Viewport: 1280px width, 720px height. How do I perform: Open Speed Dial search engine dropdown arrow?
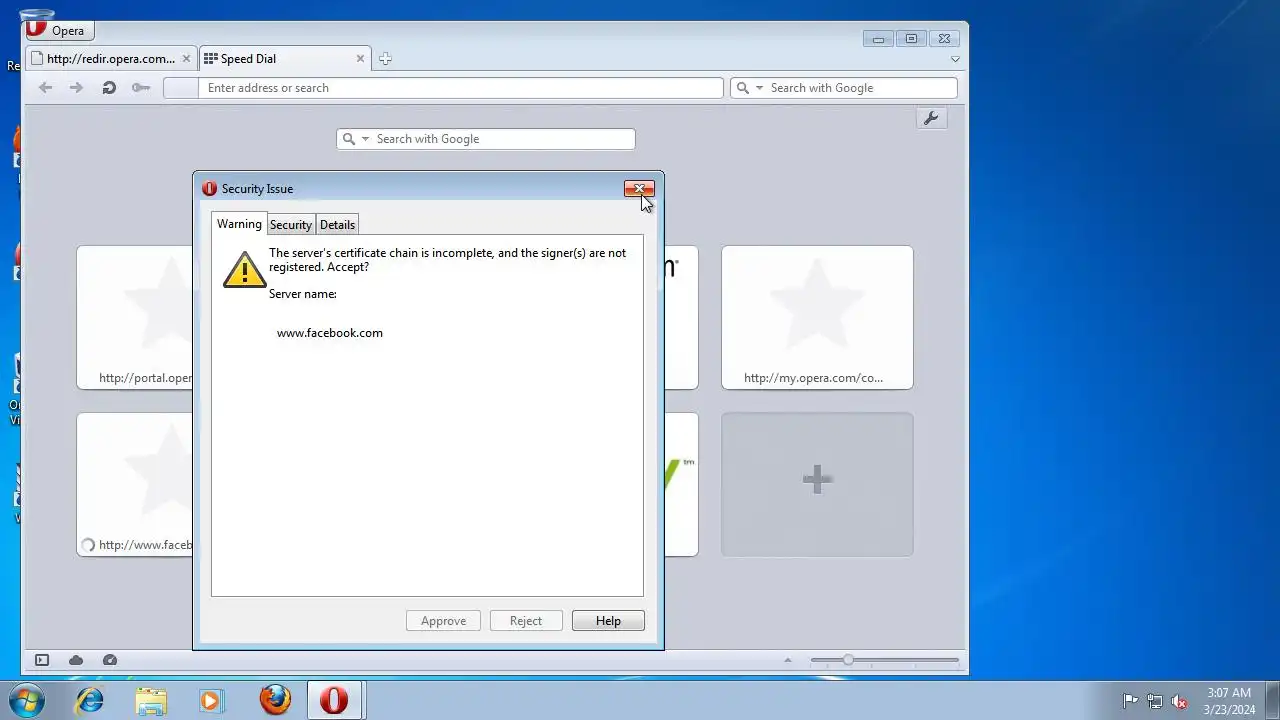[365, 139]
